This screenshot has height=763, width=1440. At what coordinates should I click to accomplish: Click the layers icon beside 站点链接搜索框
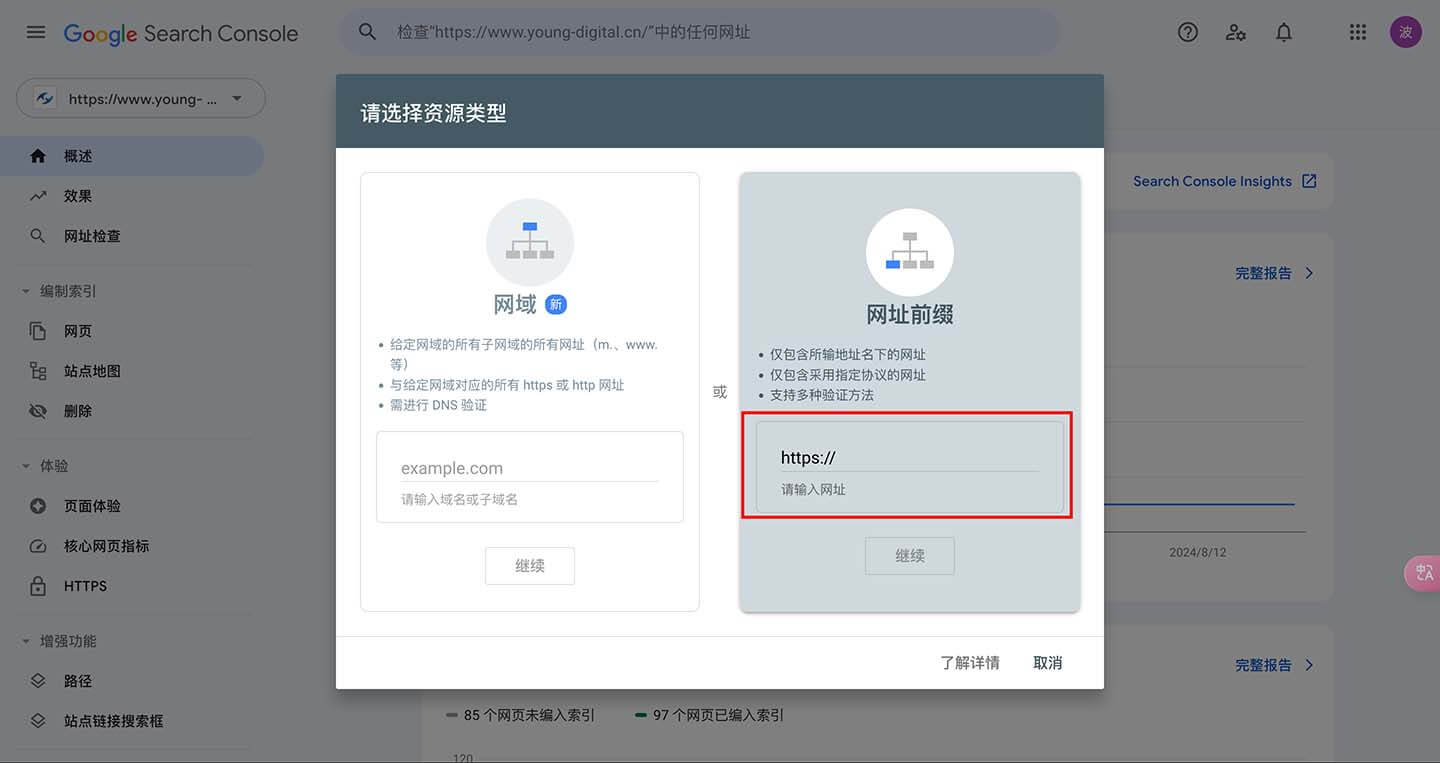point(38,721)
